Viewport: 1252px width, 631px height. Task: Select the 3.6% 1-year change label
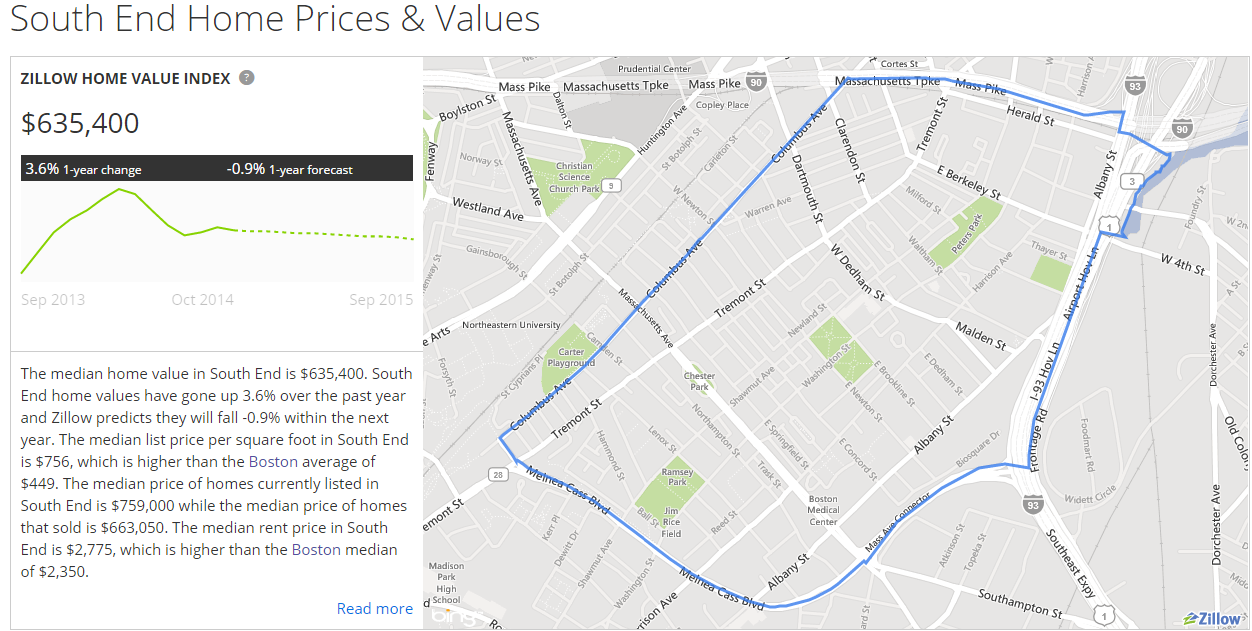point(83,169)
